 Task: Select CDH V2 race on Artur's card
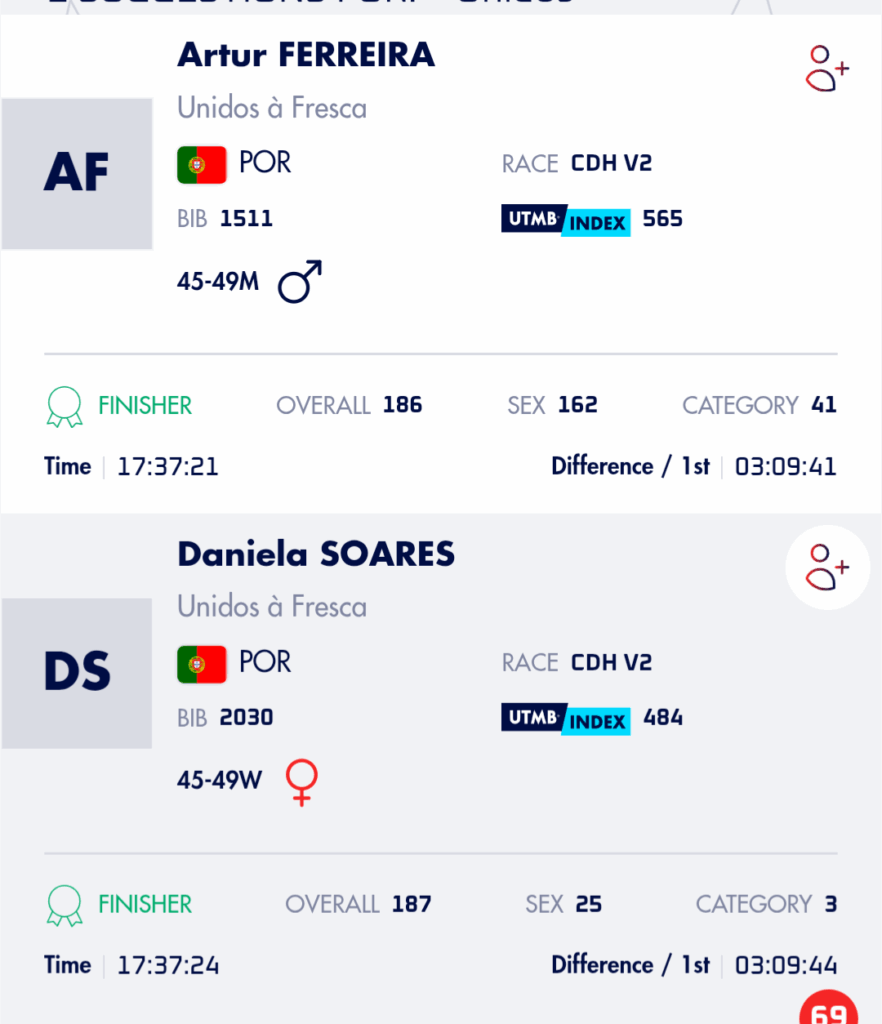click(x=611, y=163)
